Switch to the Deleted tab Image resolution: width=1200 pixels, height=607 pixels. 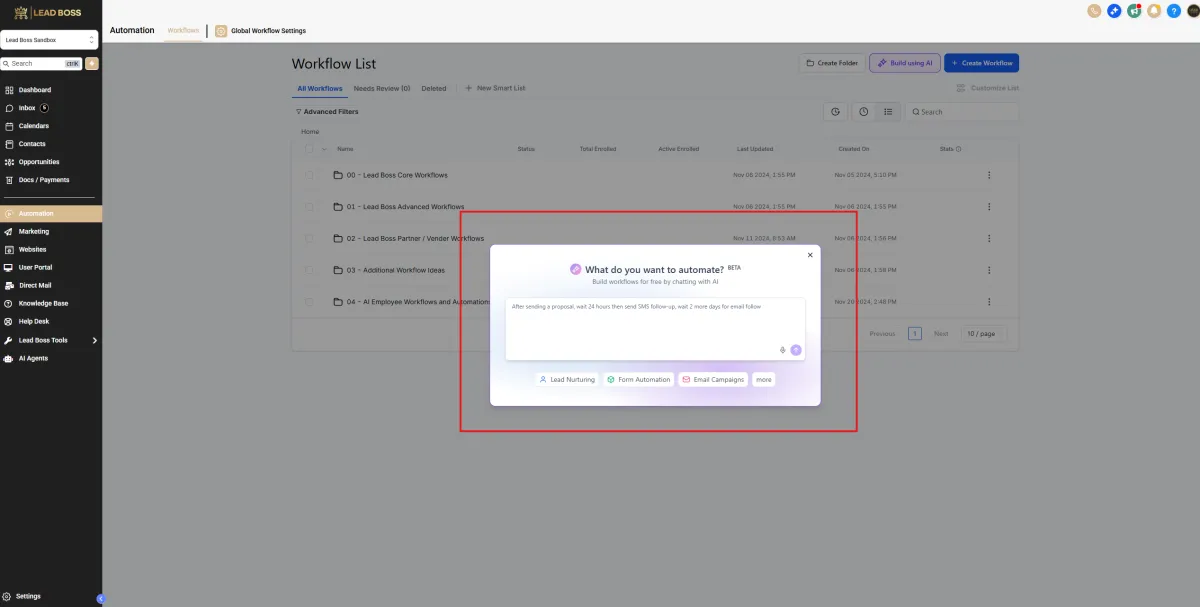[434, 88]
